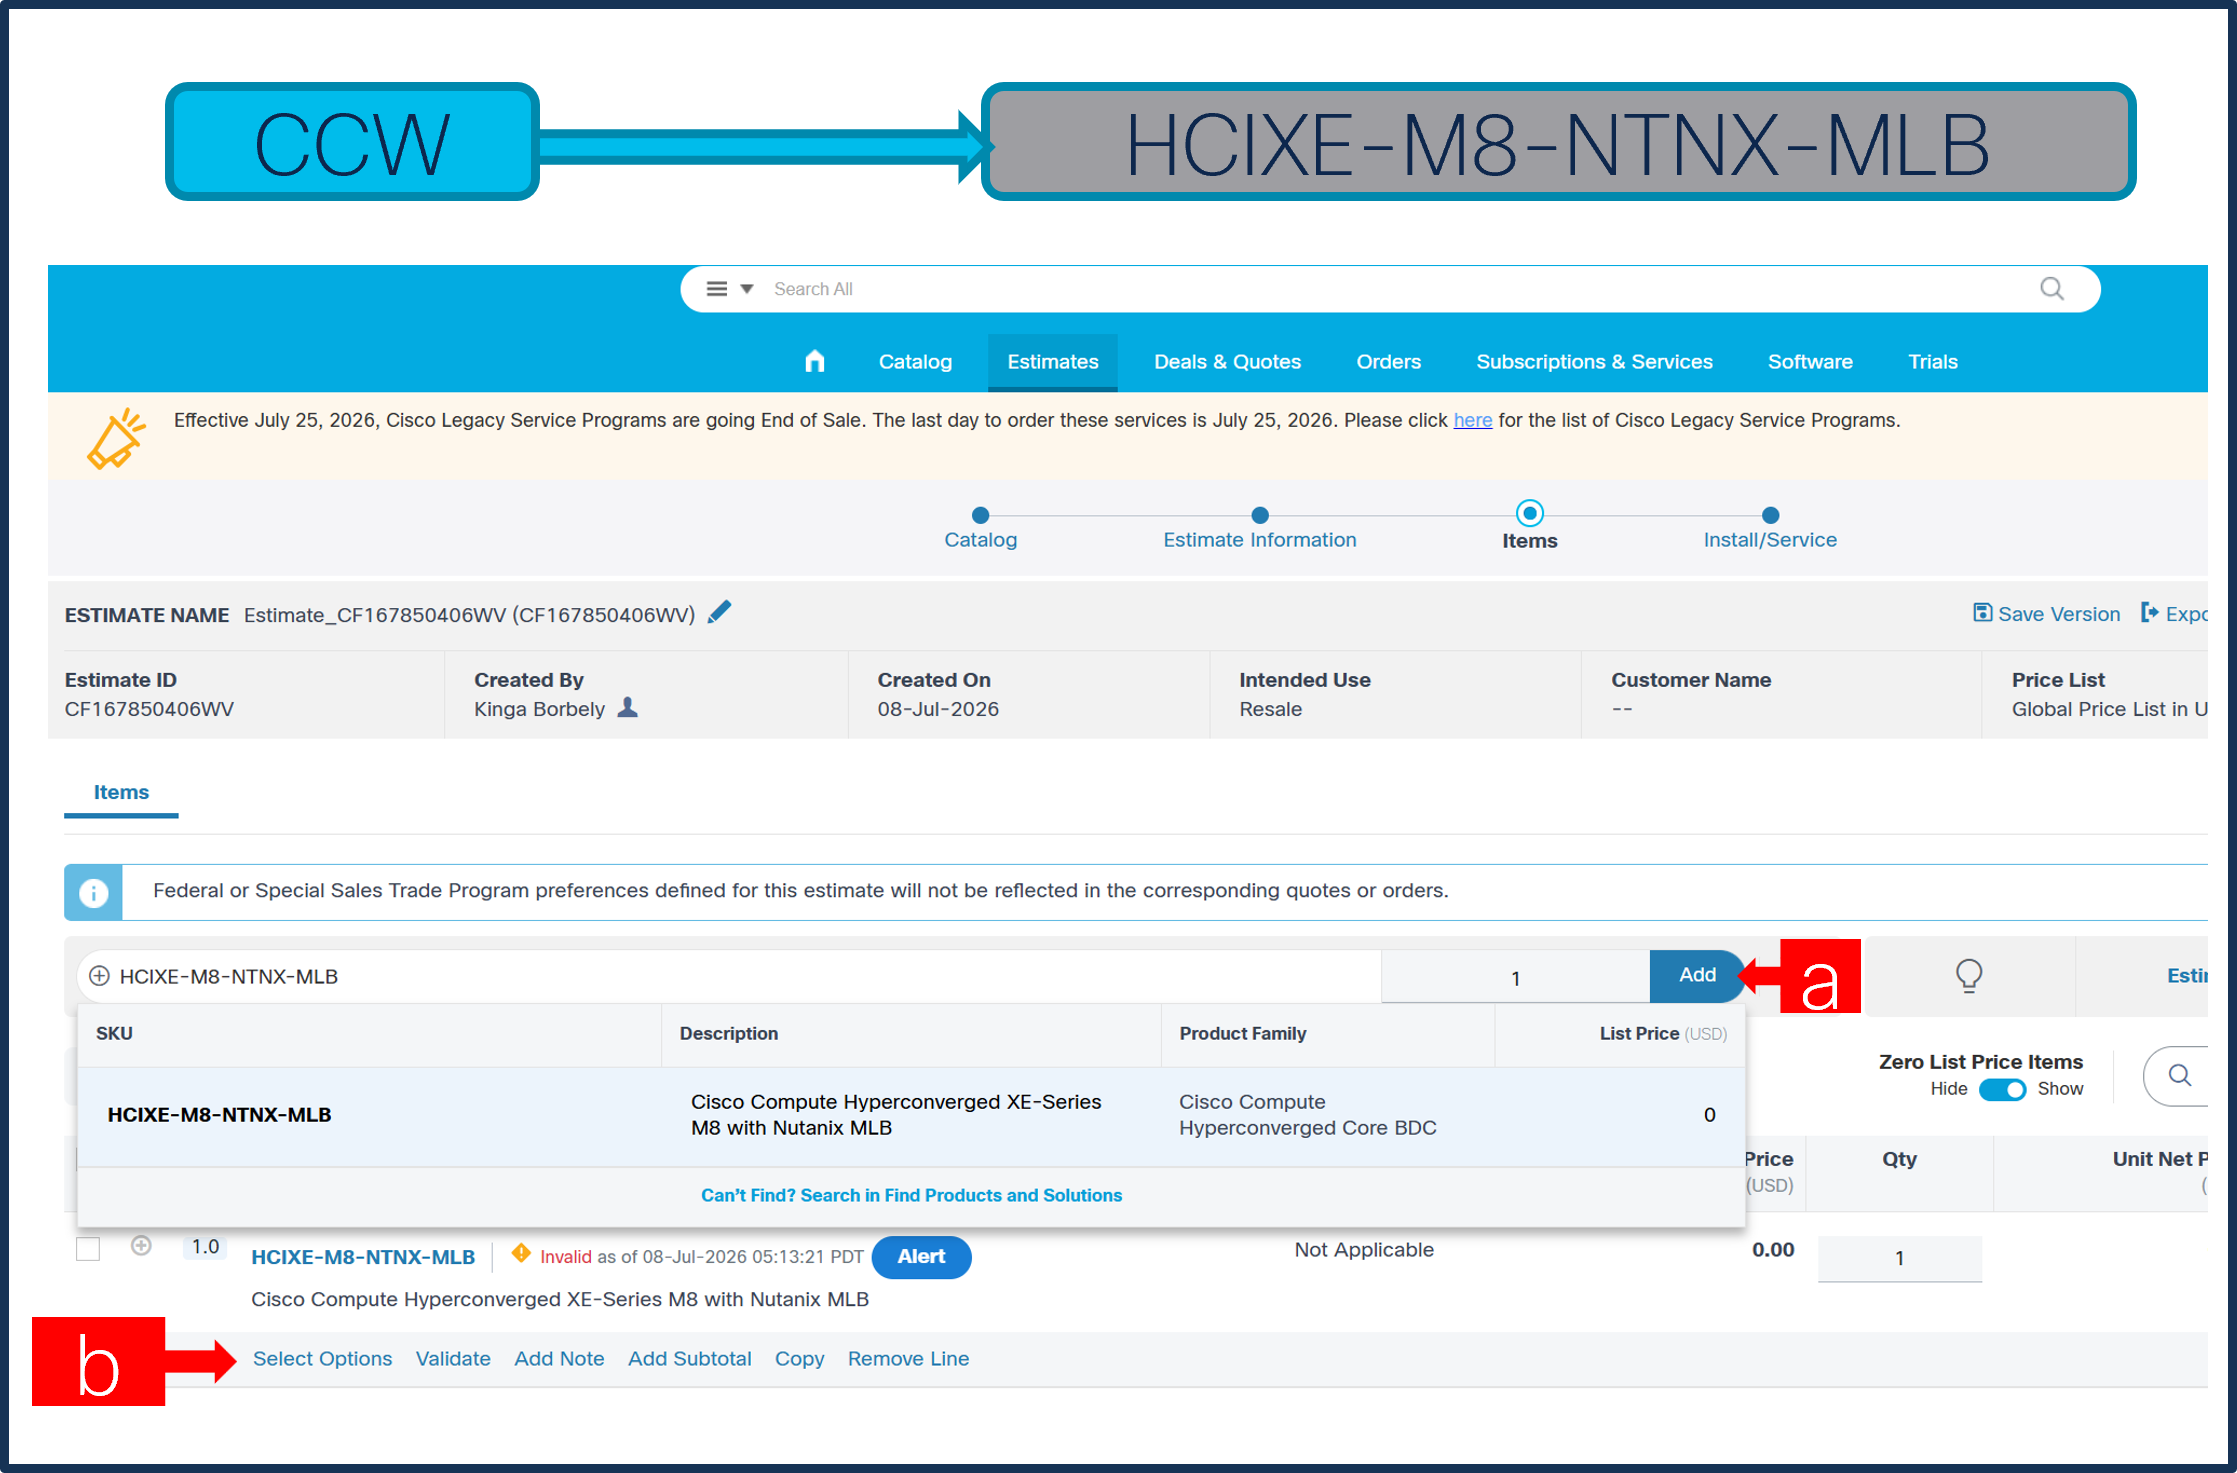Select the HCIXE-M8-NTNX-MLB suggestion row
Screen dimensions: 2237x1473
pyautogui.click(x=911, y=1115)
